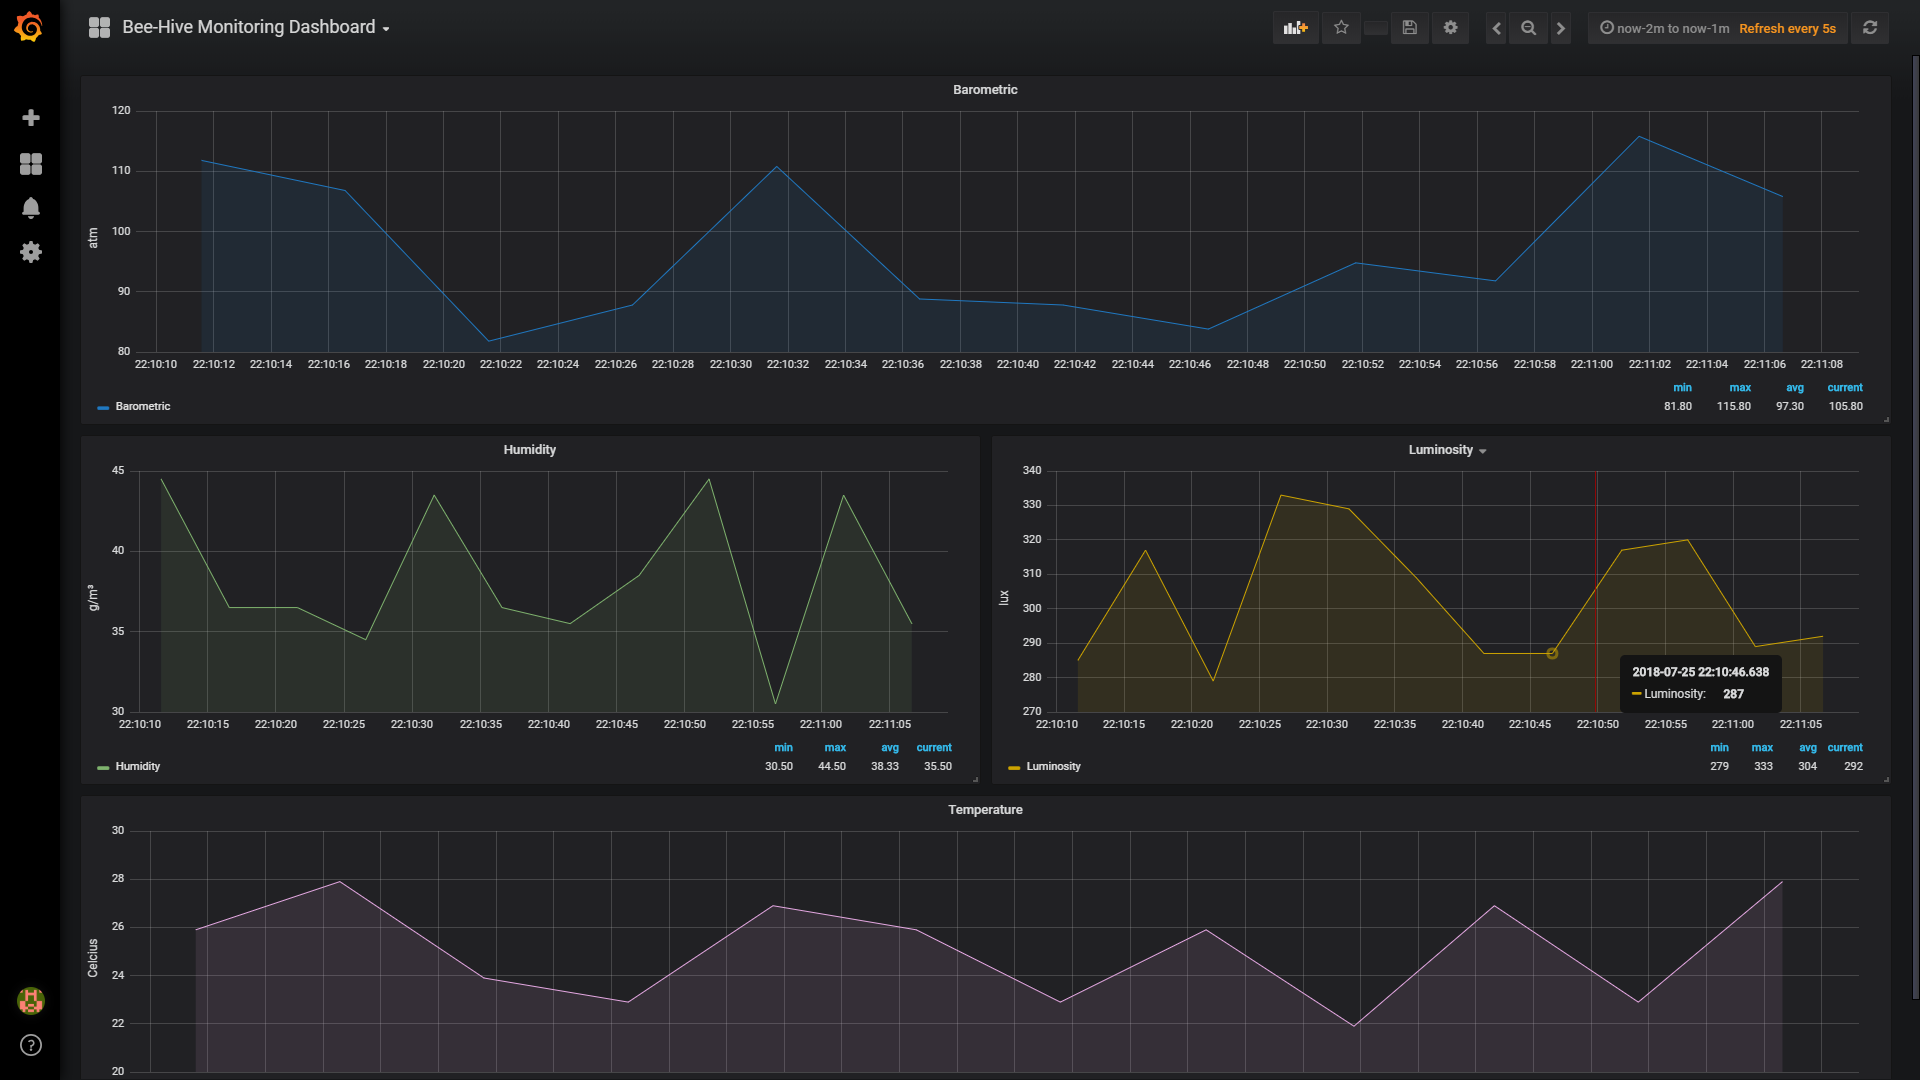Screen dimensions: 1920x1080
Task: Sort Barometric legend by min column
Action: pos(1682,388)
